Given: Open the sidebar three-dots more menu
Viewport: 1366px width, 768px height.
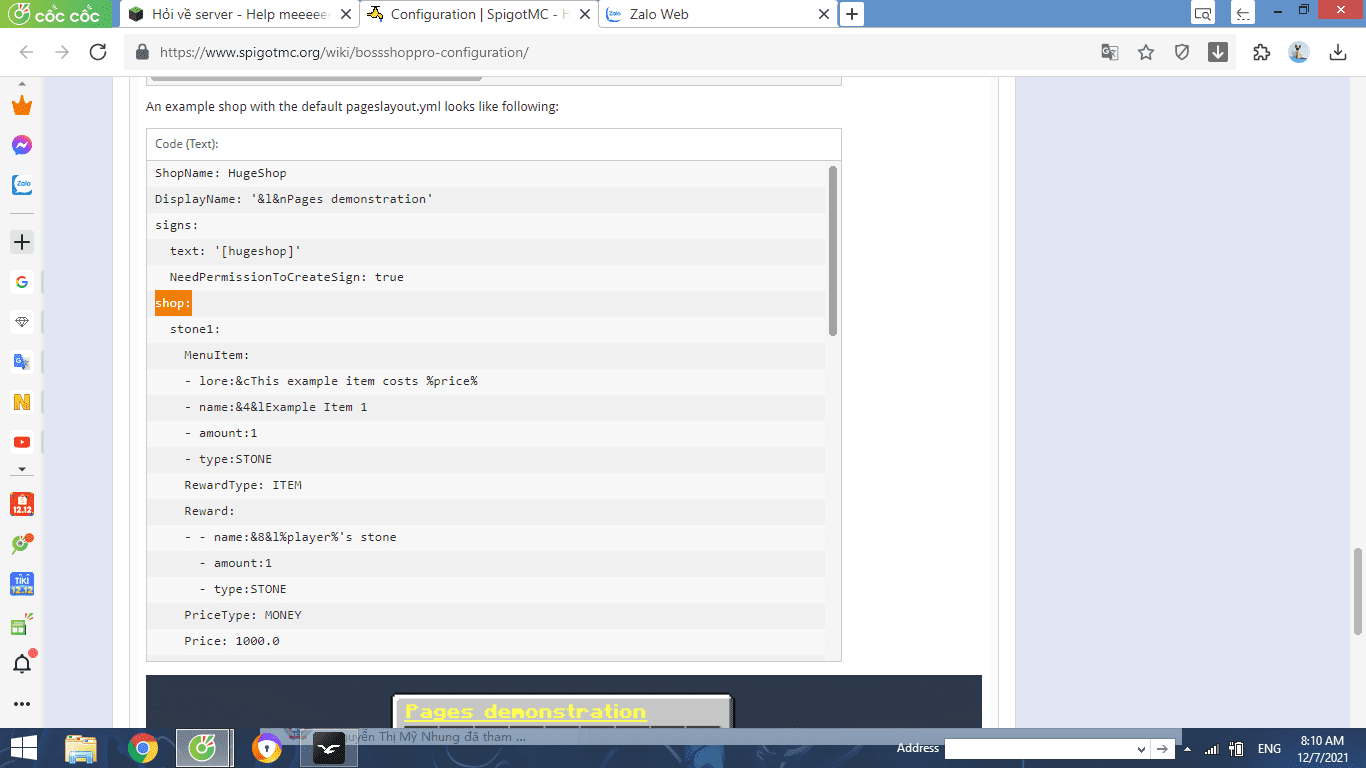Looking at the screenshot, I should coord(22,704).
